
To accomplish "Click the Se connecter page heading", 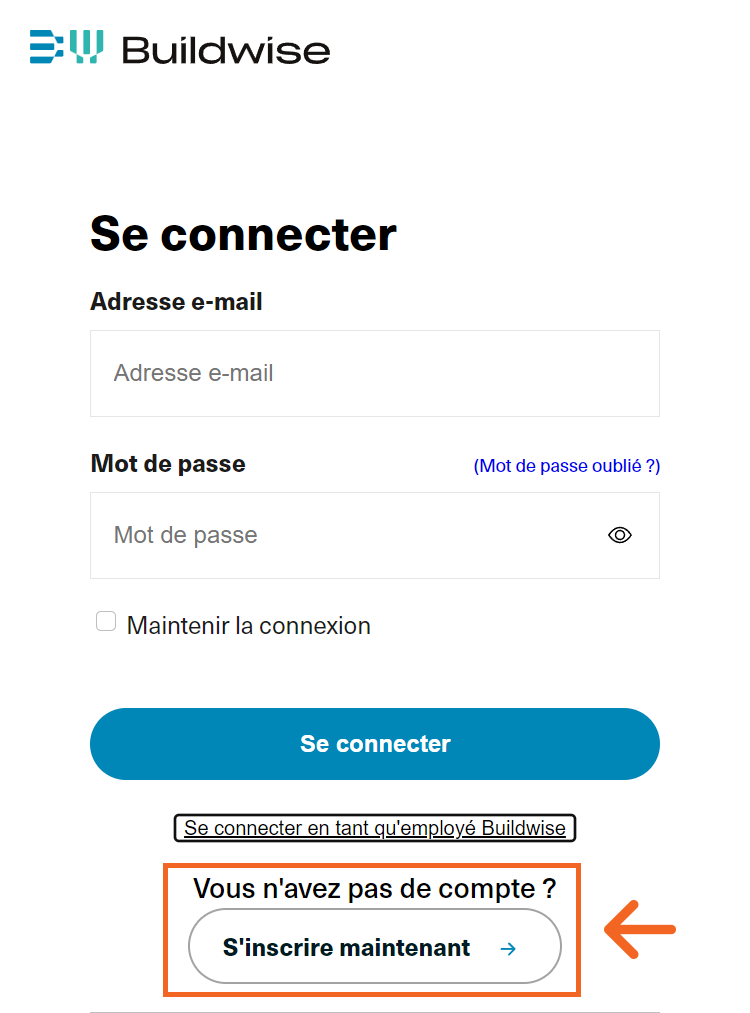I will click(243, 234).
